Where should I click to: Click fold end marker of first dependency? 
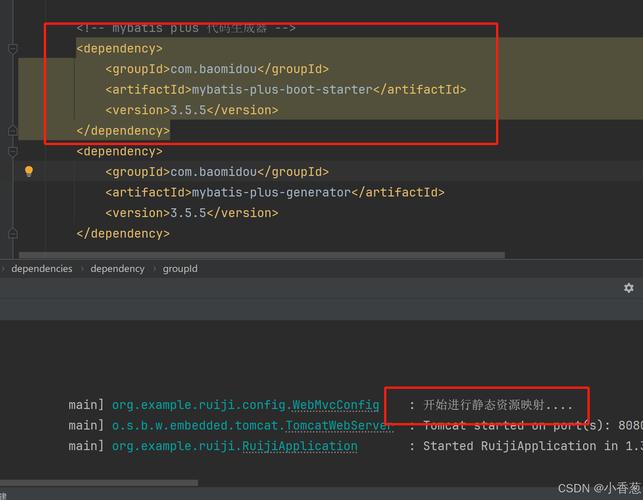(12, 131)
